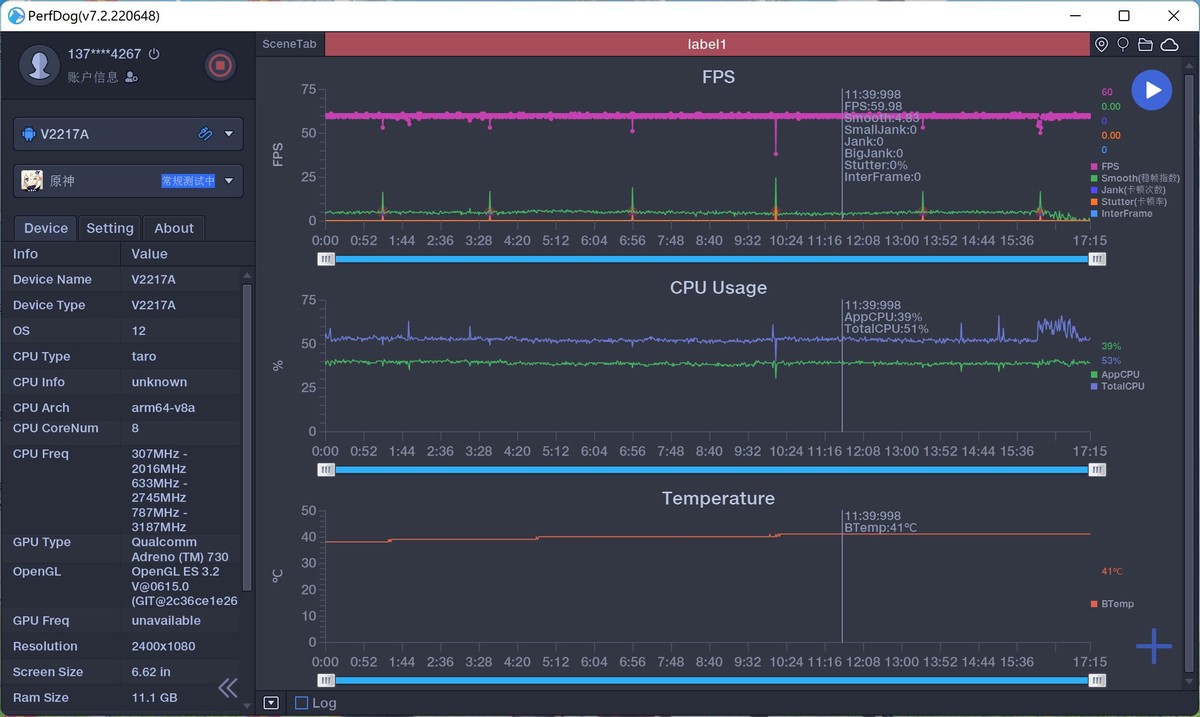Click the blue plus add-chart icon
The width and height of the screenshot is (1200, 717).
(x=1153, y=647)
